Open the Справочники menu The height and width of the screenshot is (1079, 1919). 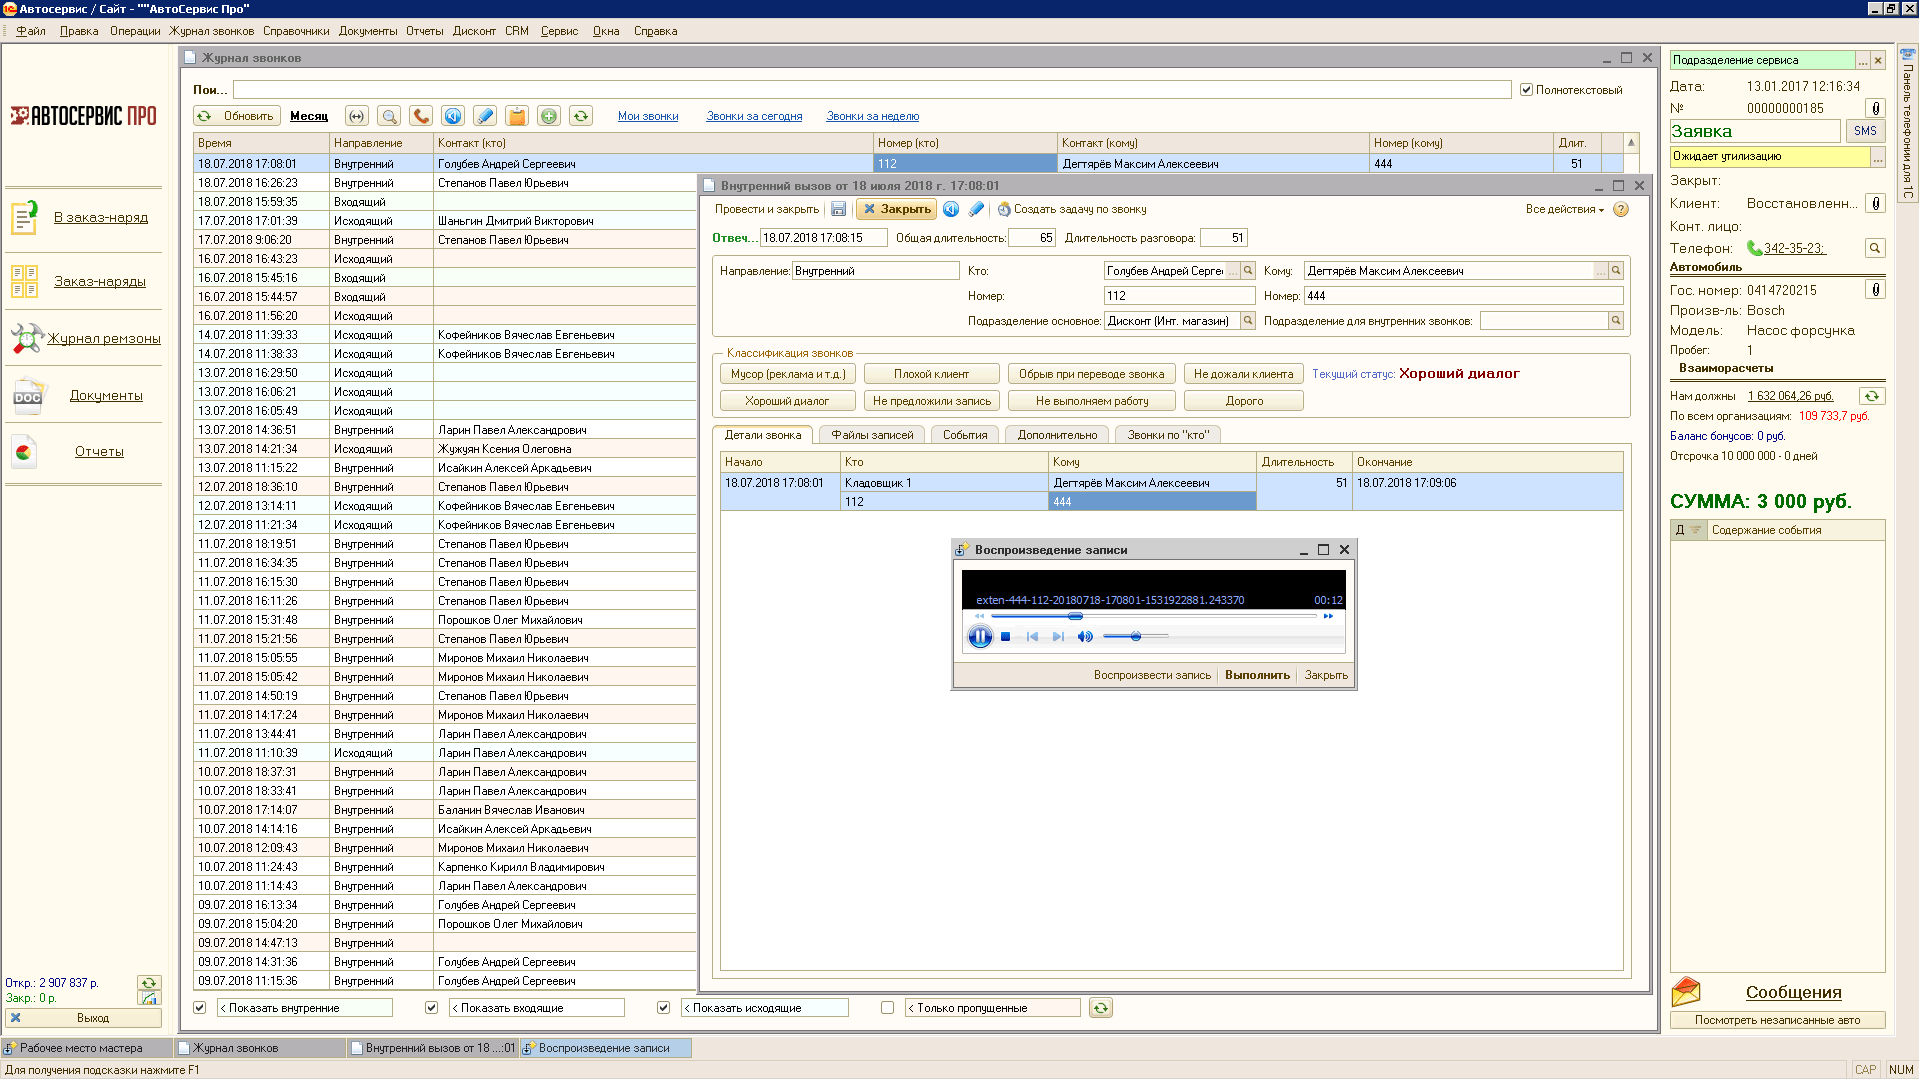point(296,31)
